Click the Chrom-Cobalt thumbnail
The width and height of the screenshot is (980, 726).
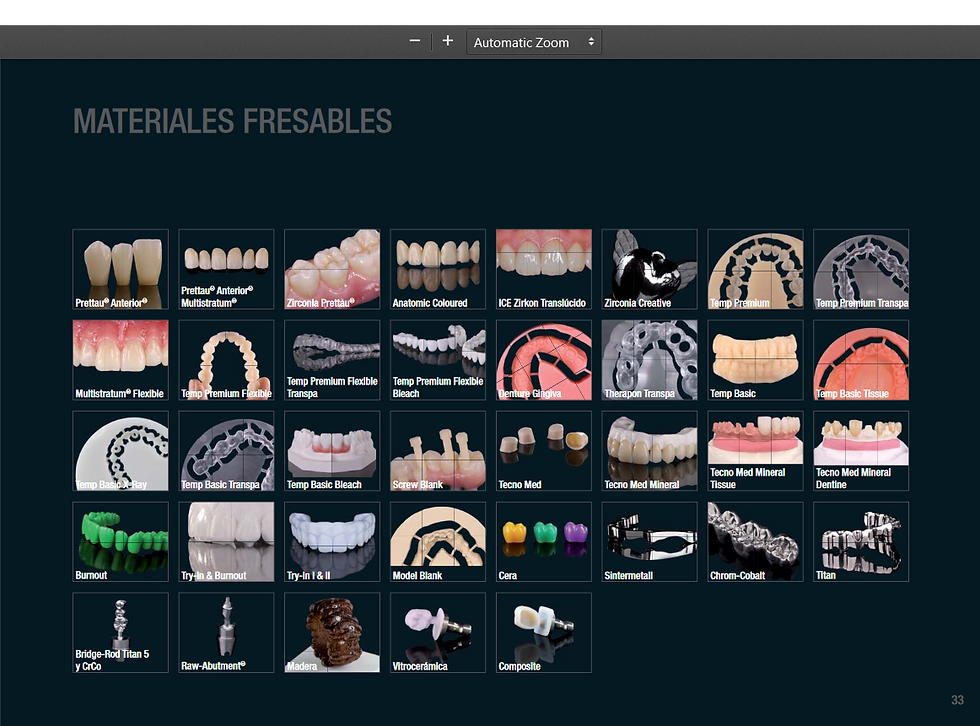[x=756, y=542]
